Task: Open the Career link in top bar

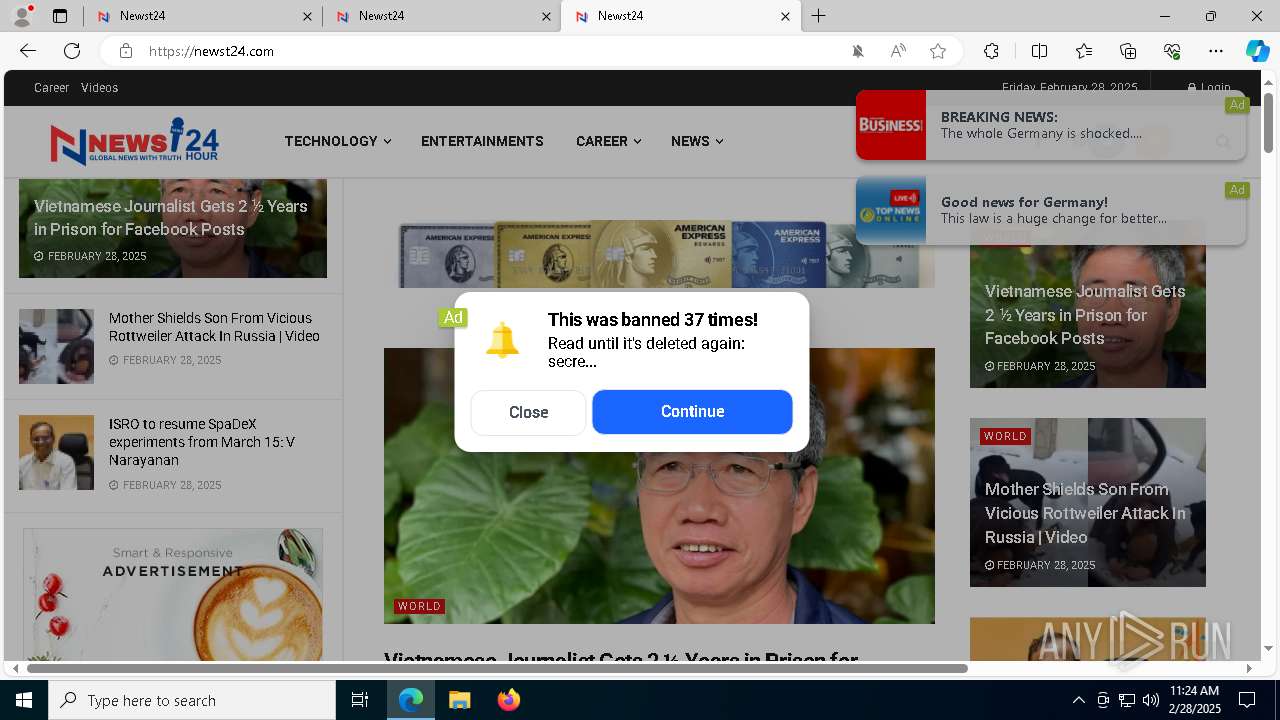Action: [x=52, y=88]
